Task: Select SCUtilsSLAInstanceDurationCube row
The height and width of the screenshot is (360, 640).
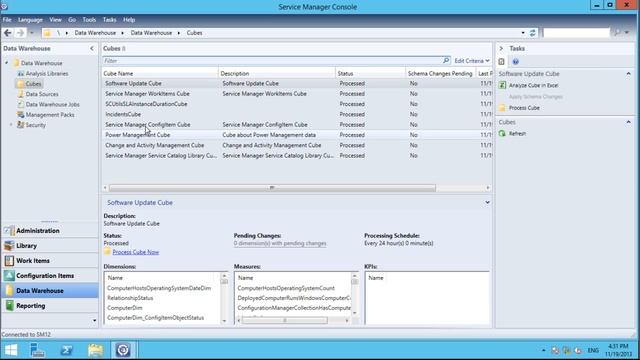Action: [x=297, y=104]
